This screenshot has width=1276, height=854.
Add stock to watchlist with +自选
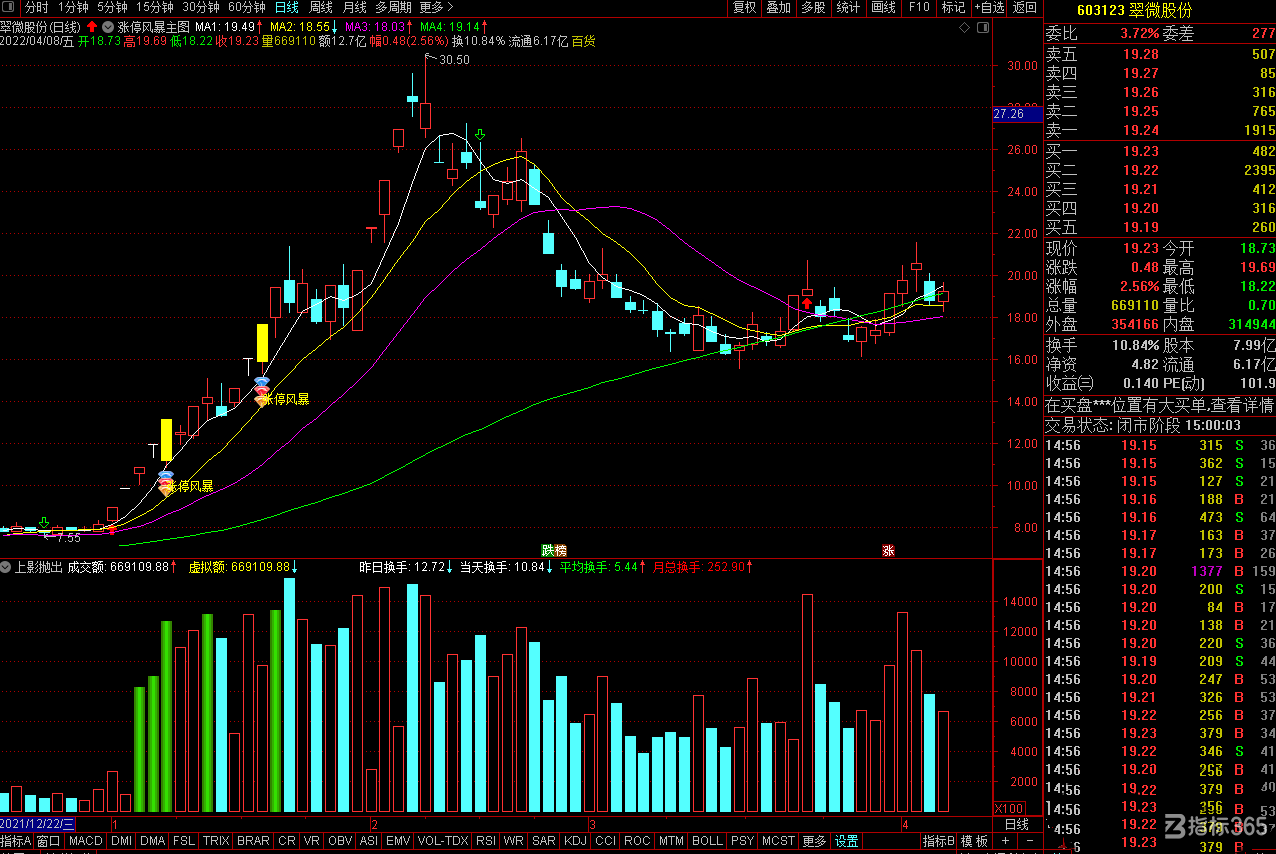coord(988,7)
